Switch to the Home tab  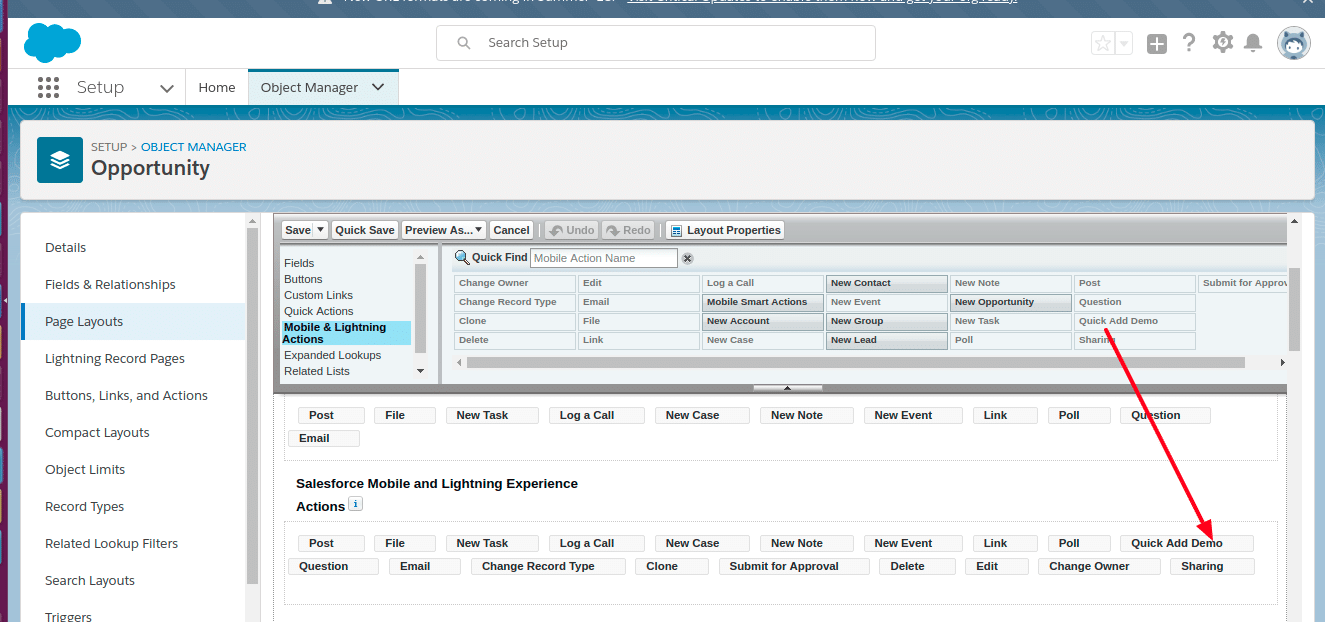(x=216, y=88)
